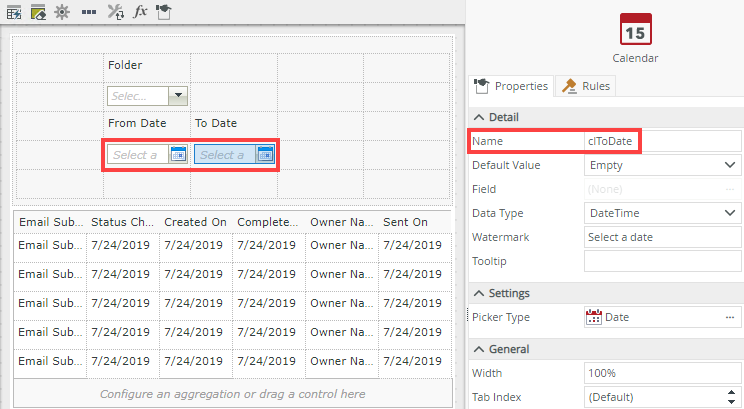Click the Tab Index (Default) value
Screen dimensions: 744x409
(611, 397)
